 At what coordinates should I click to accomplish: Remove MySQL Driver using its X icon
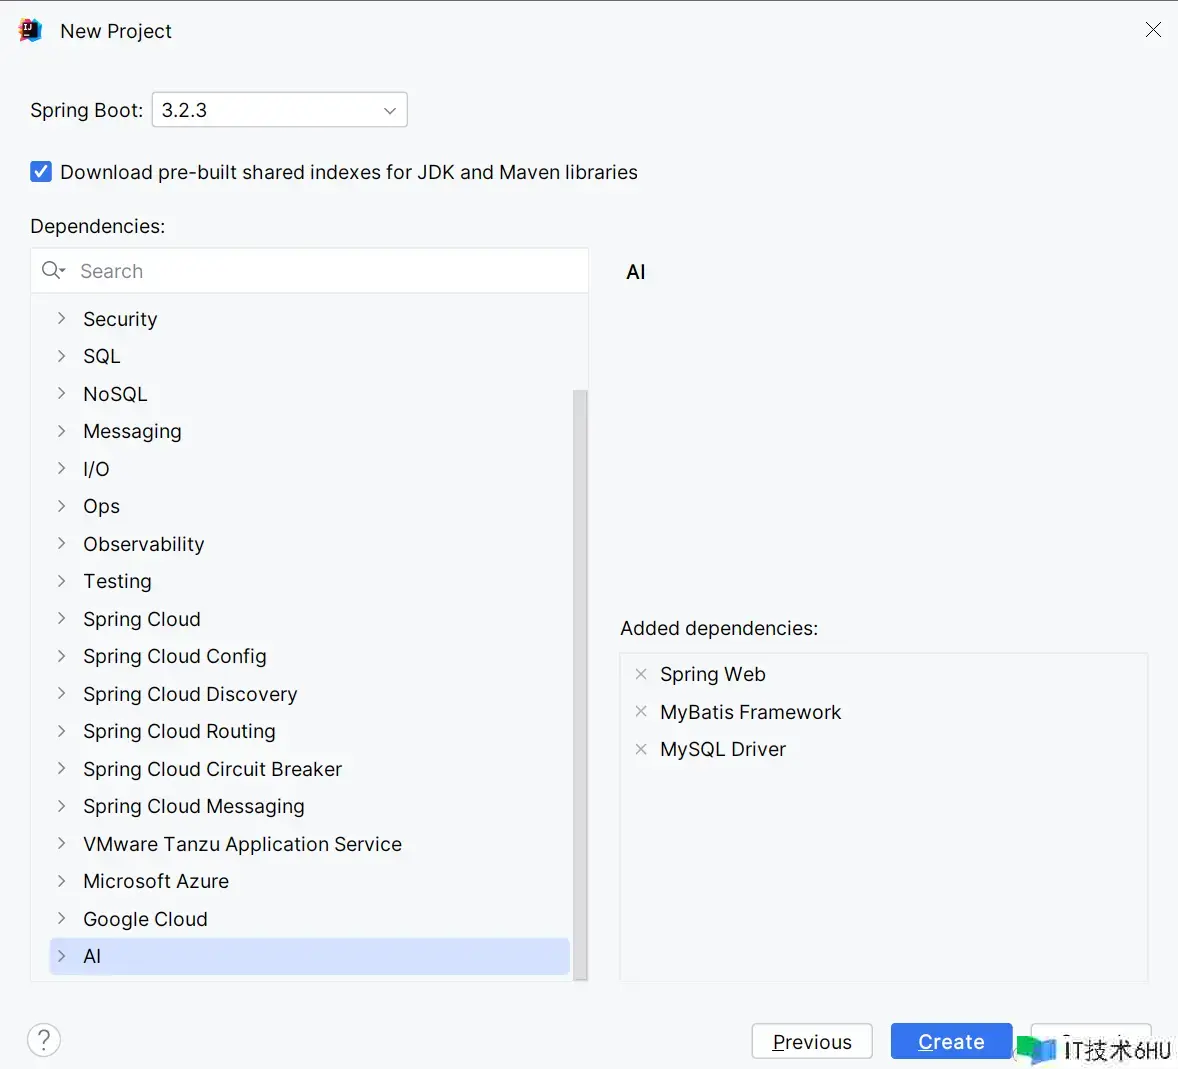tap(641, 749)
